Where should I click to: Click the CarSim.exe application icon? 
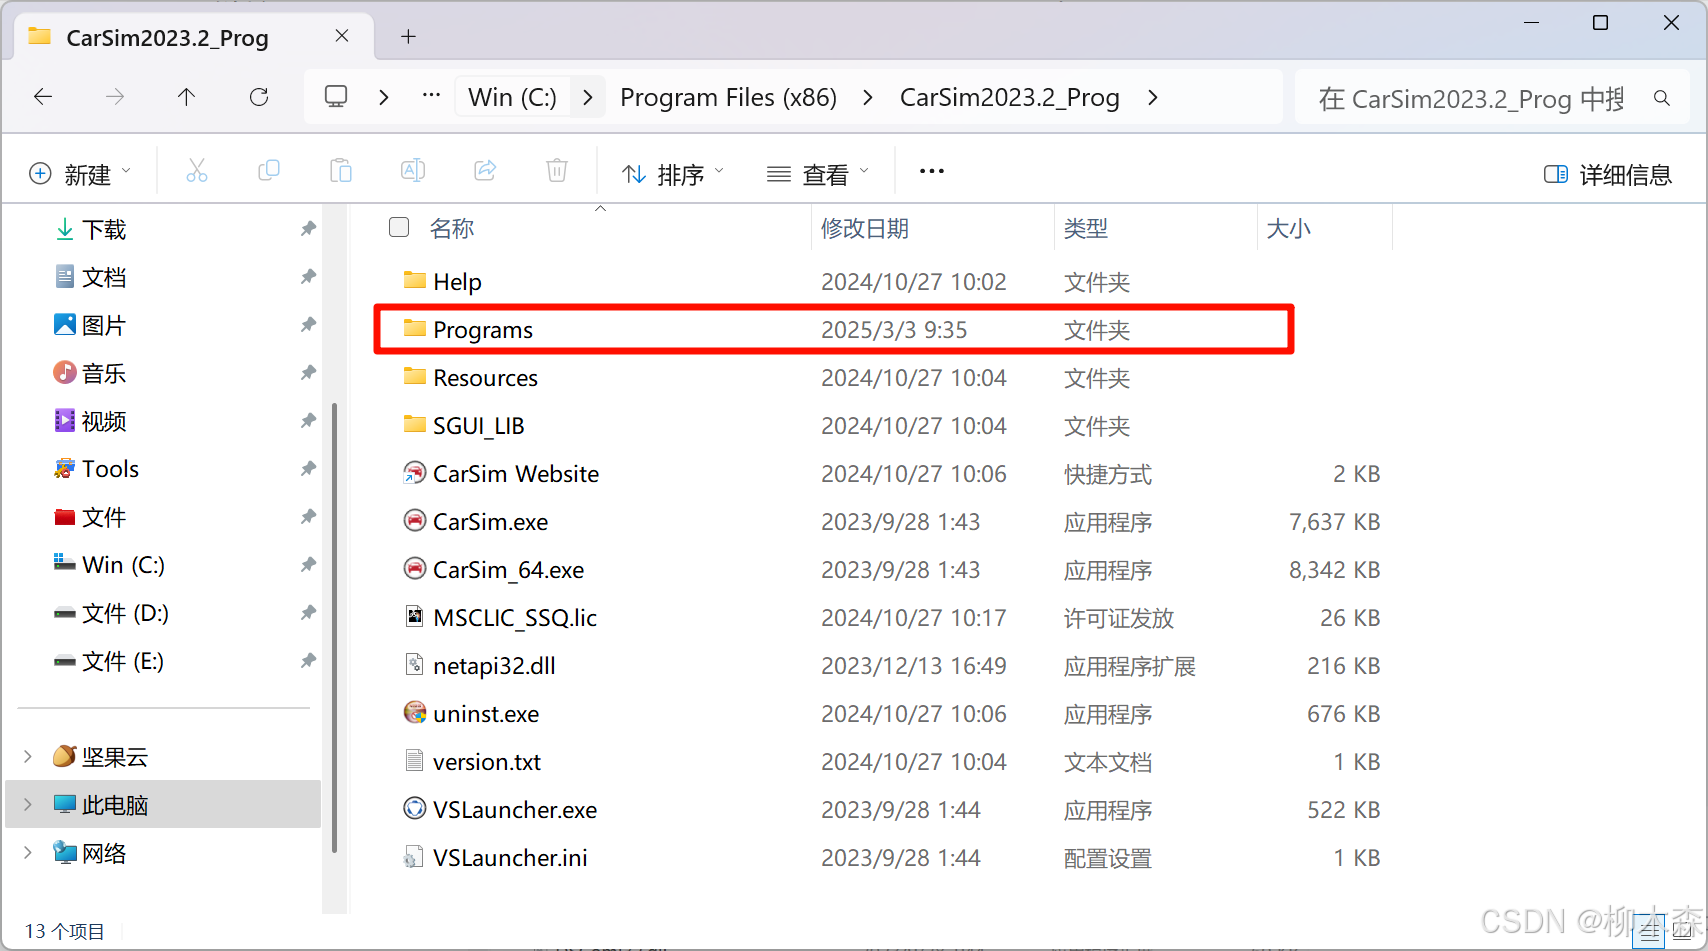pyautogui.click(x=414, y=520)
